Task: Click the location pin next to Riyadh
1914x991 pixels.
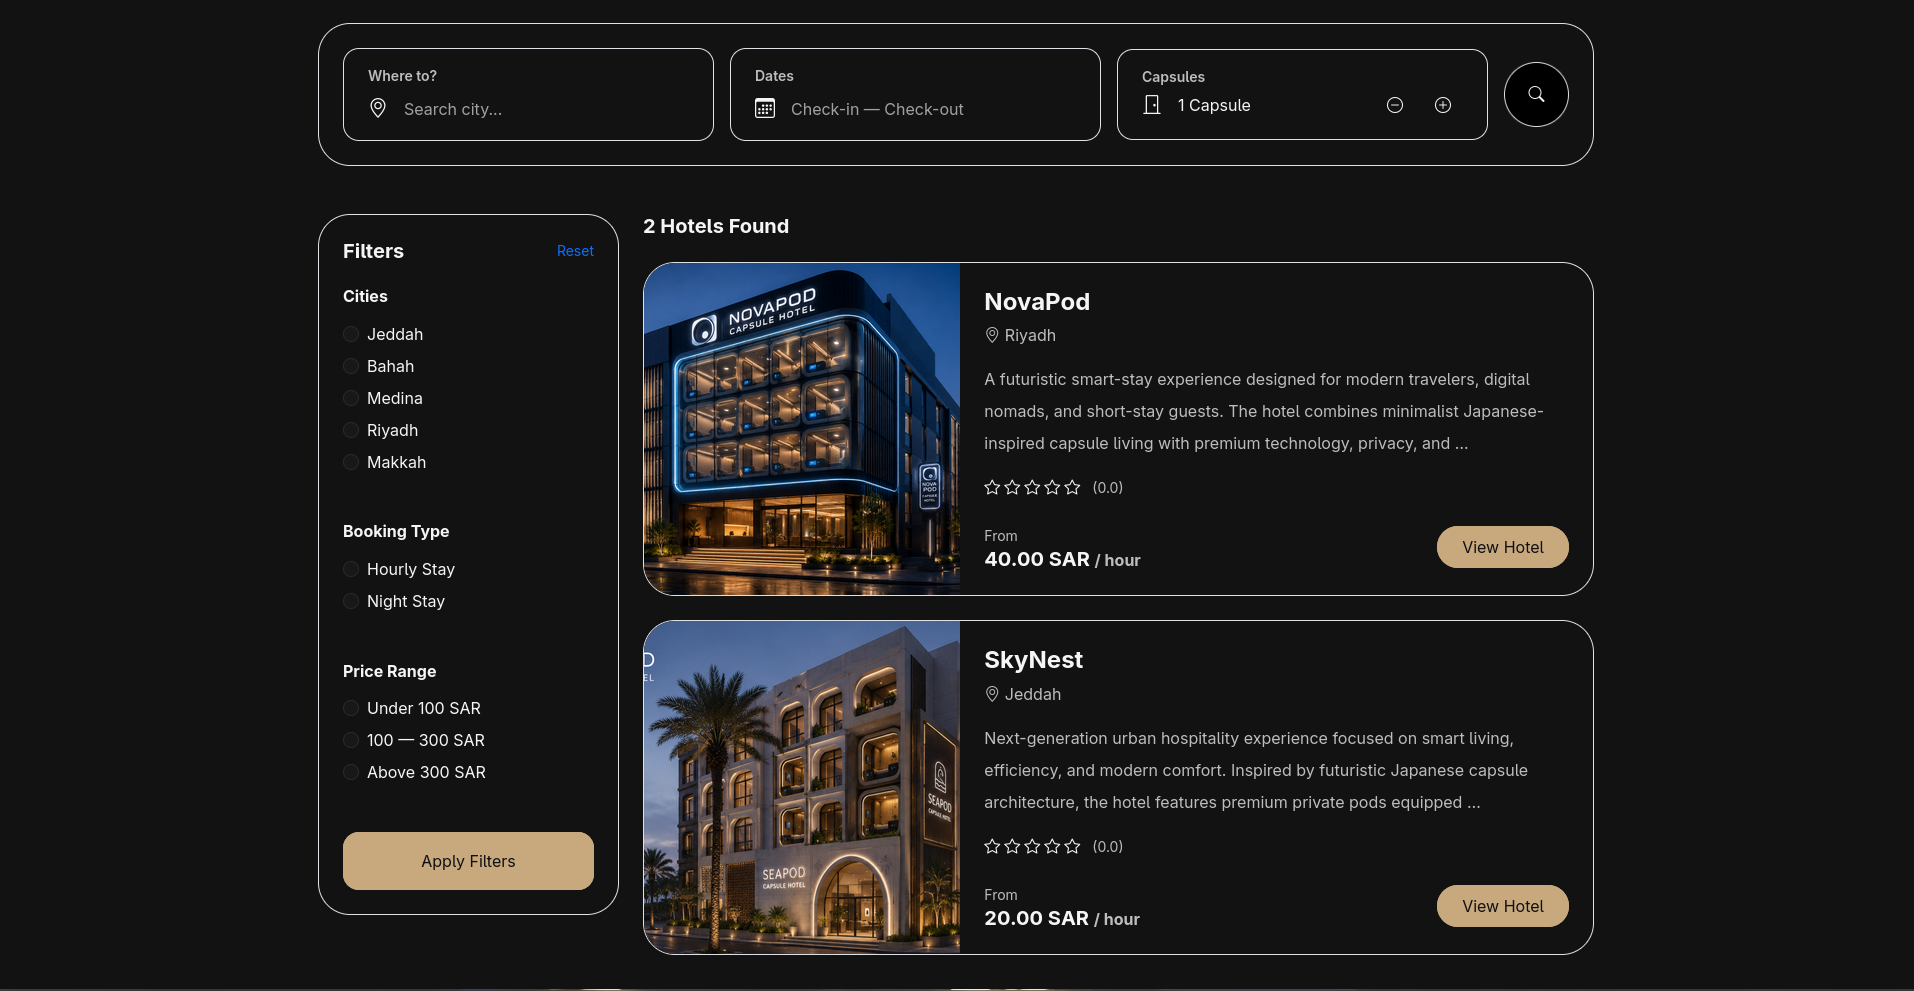Action: click(992, 335)
